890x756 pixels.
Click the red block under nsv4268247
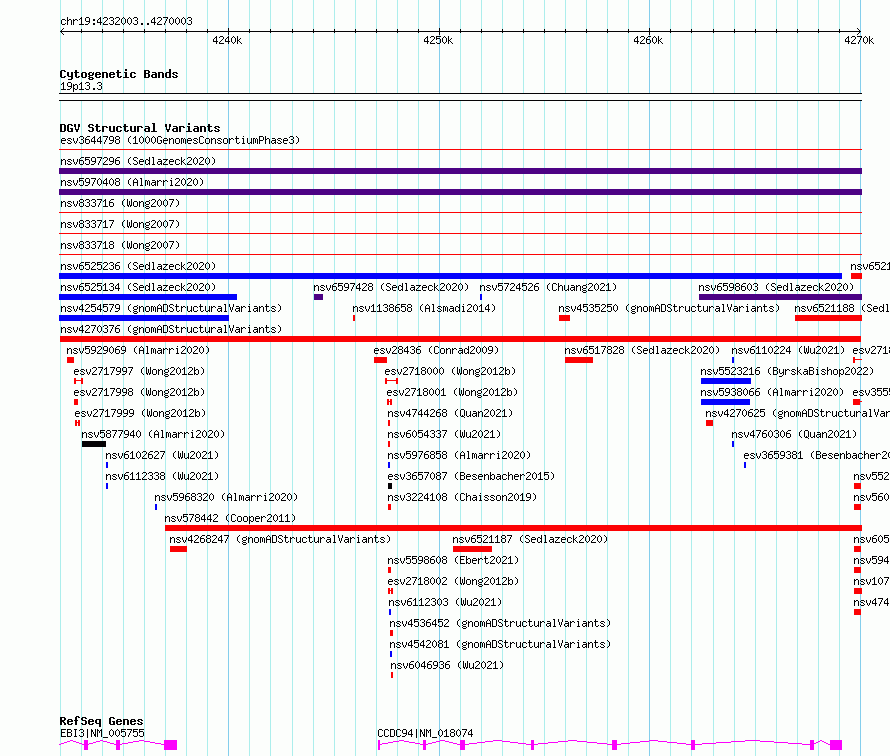click(178, 549)
